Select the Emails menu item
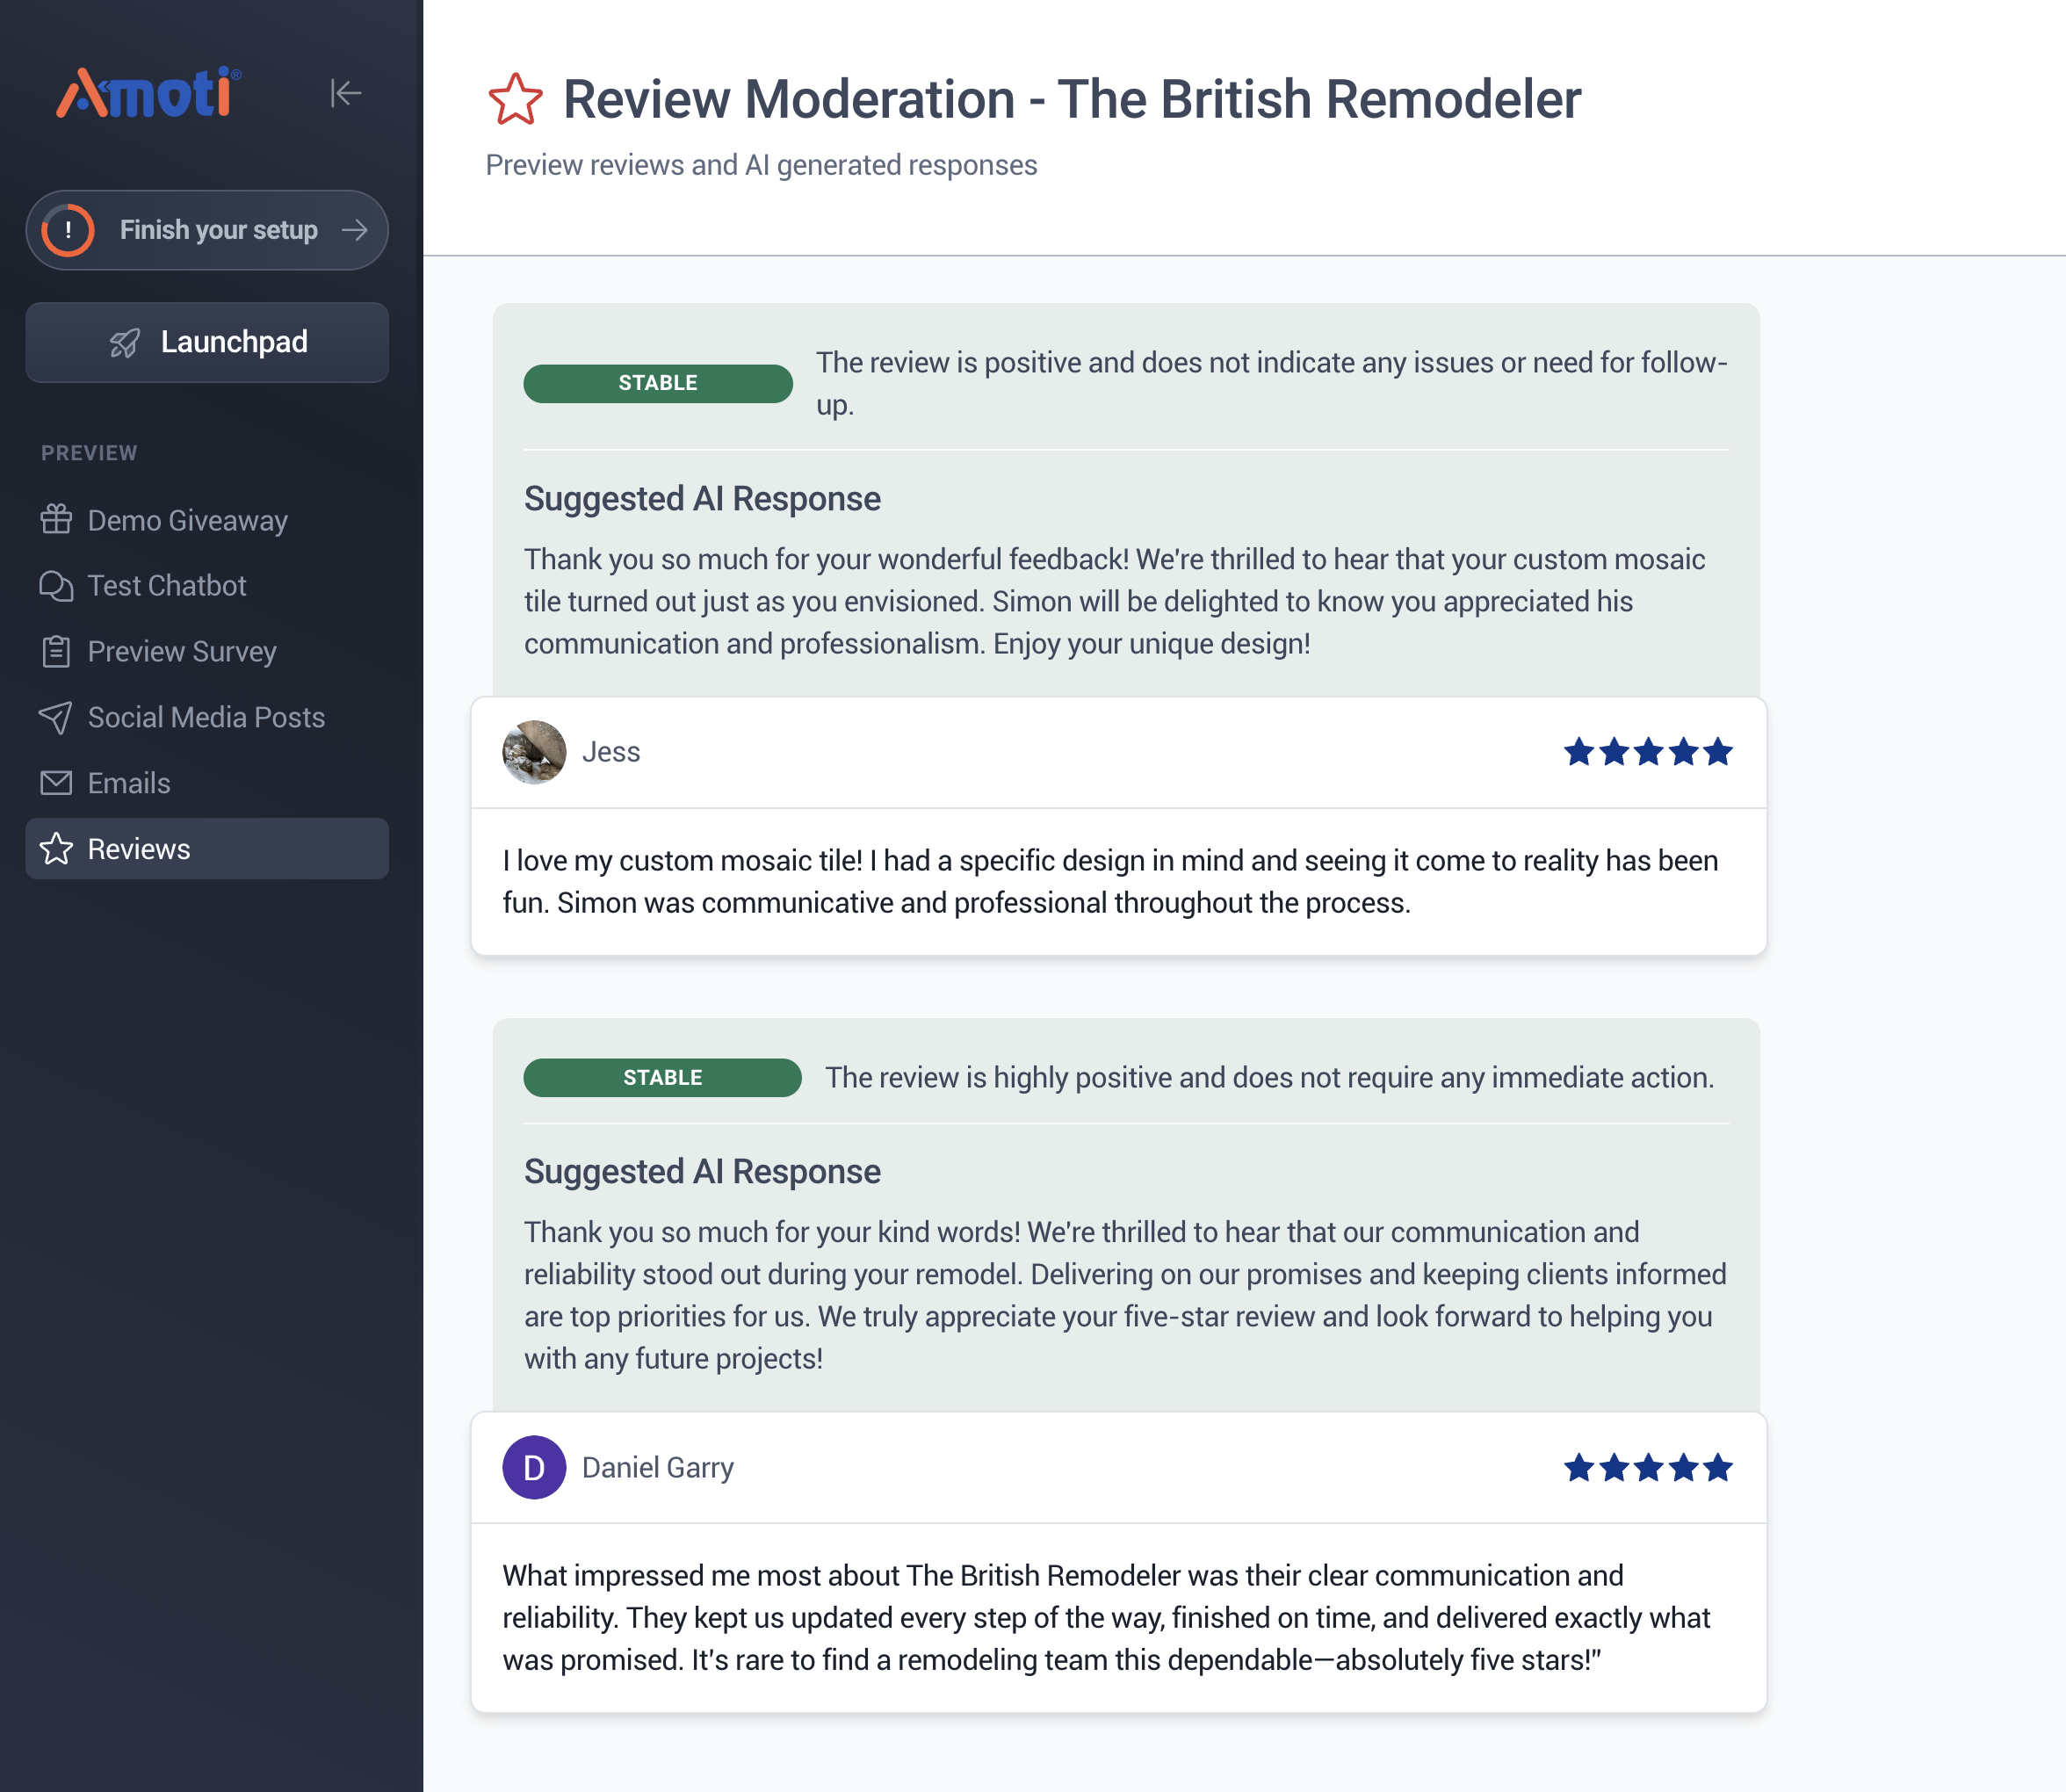2066x1792 pixels. tap(129, 783)
